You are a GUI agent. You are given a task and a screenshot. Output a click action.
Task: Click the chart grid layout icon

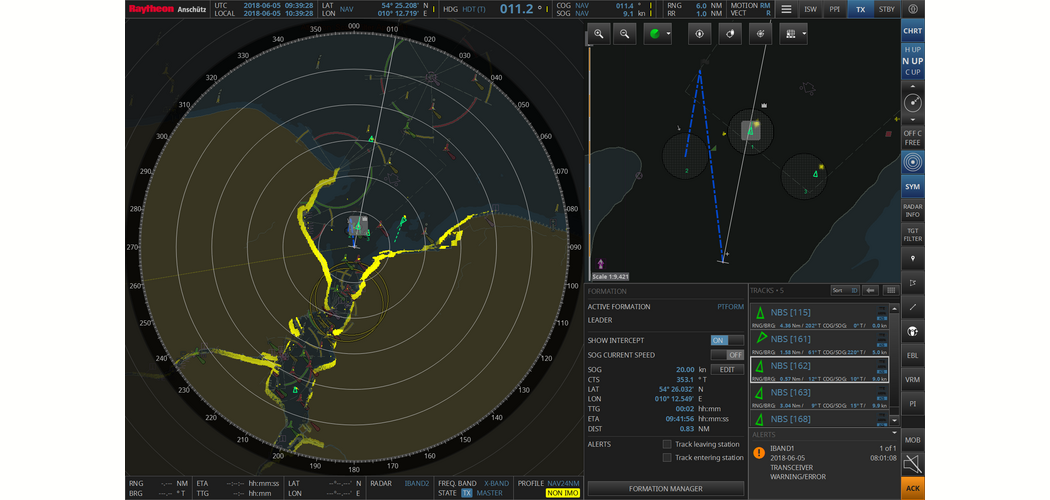(x=790, y=34)
